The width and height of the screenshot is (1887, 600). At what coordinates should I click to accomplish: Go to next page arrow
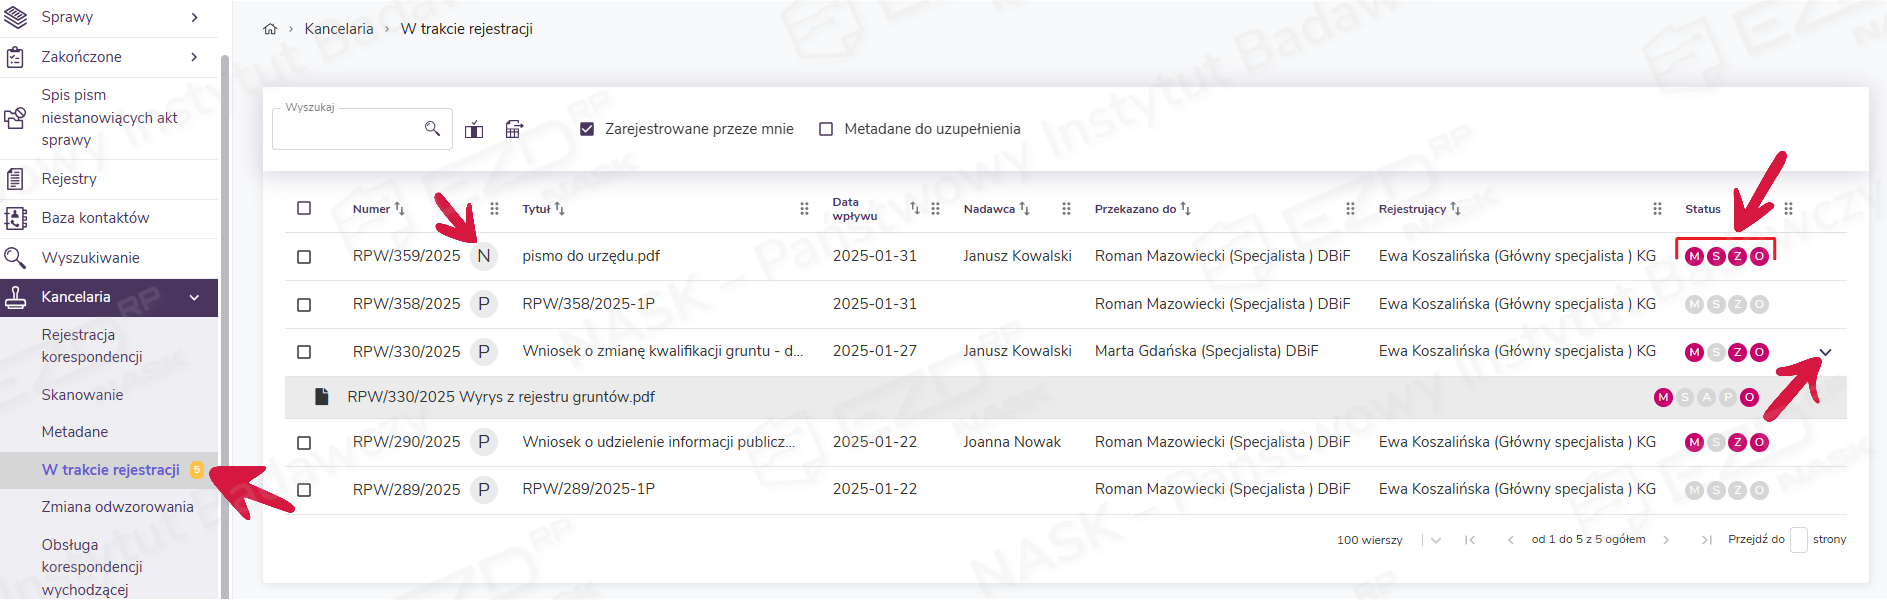(x=1666, y=540)
